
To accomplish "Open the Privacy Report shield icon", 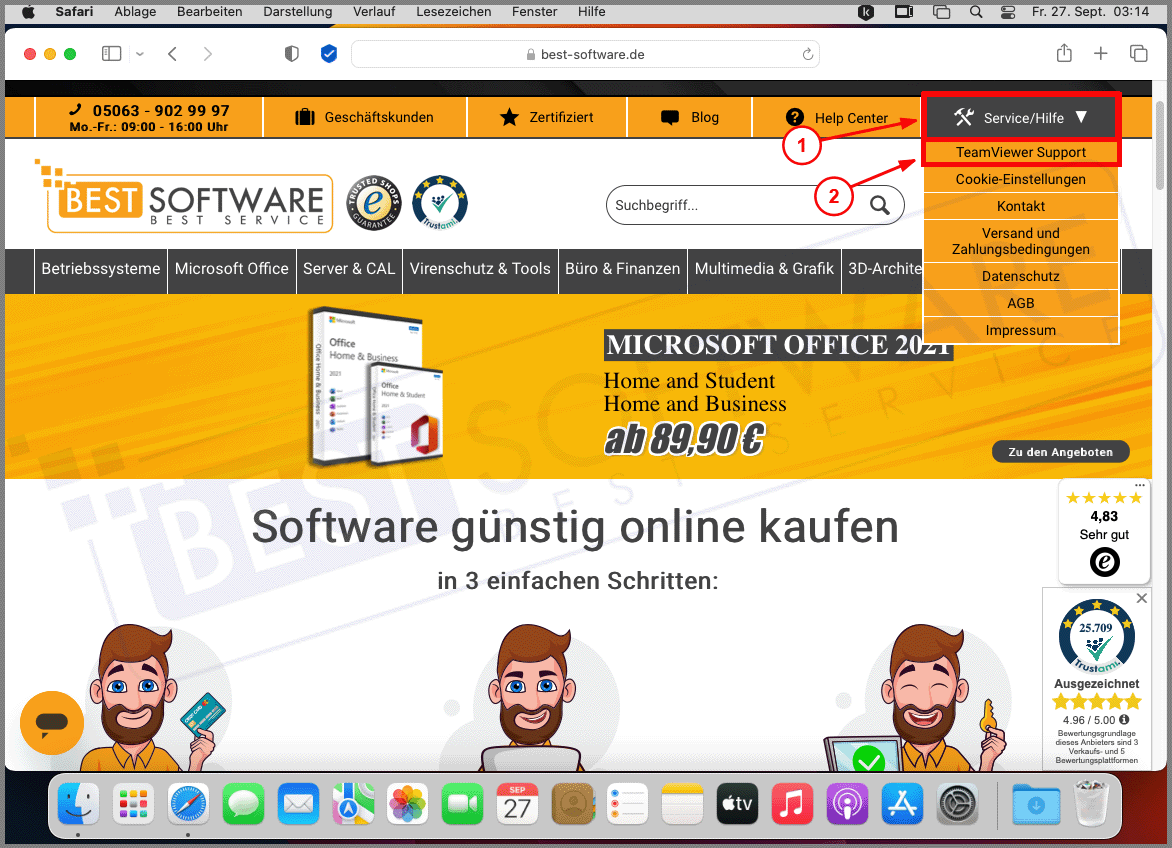I will click(x=291, y=53).
